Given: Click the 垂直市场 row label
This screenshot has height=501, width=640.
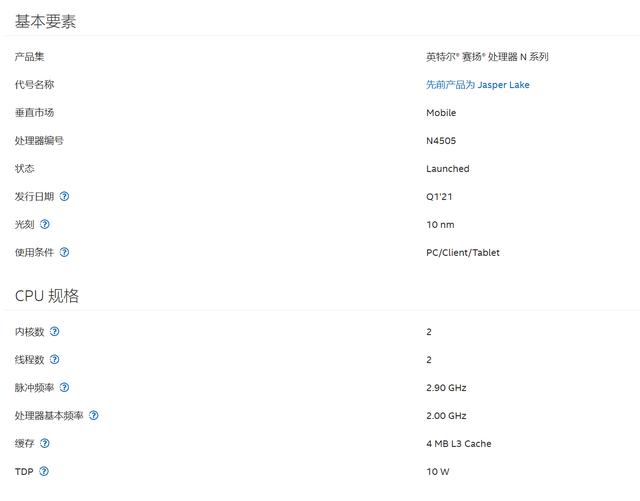Looking at the screenshot, I should (35, 113).
